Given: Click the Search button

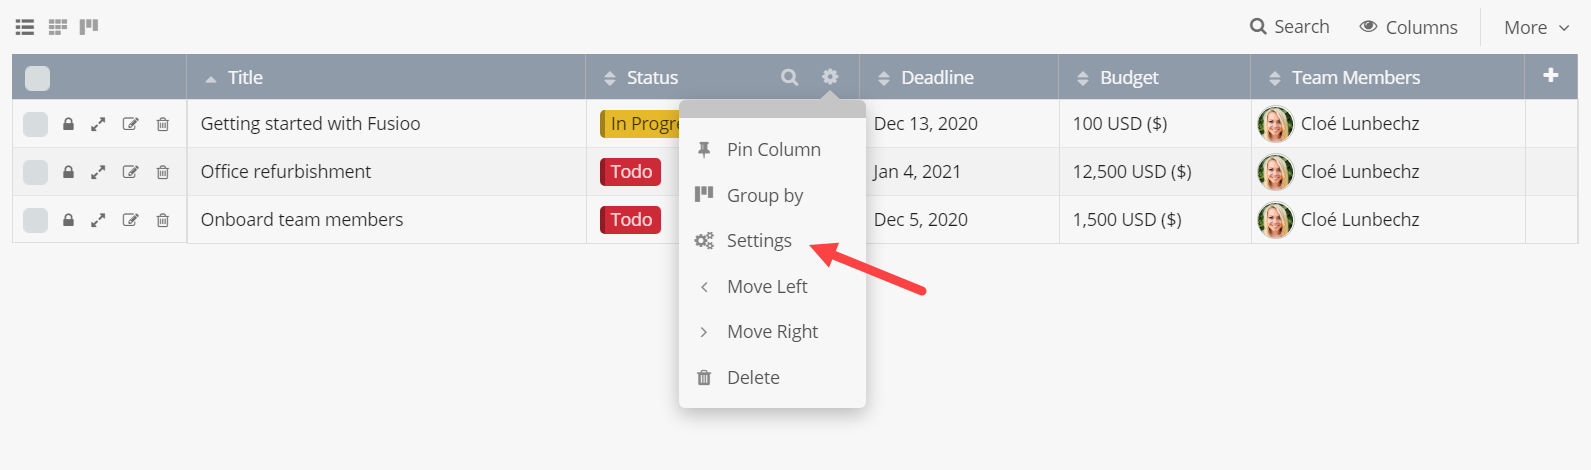Looking at the screenshot, I should (1290, 27).
